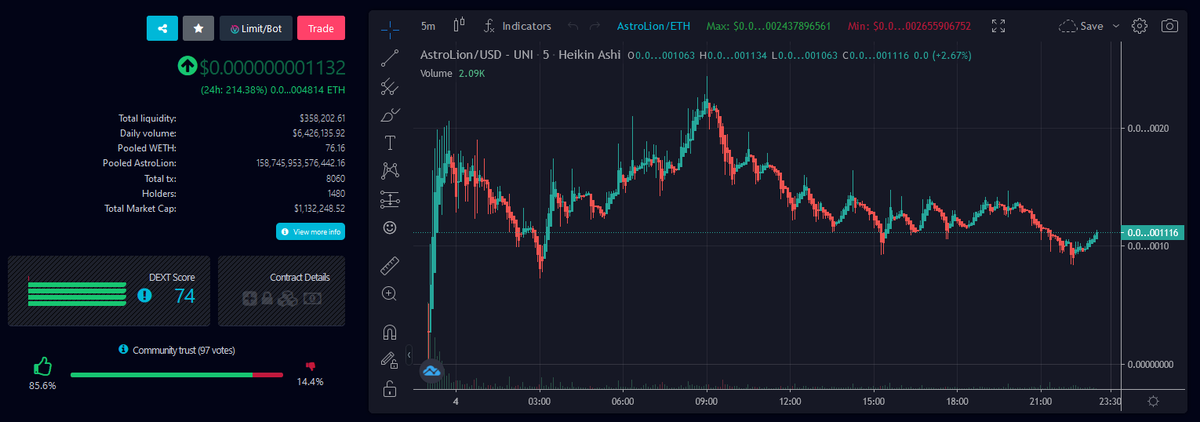
Task: Toggle Lock all drawing tools
Action: click(x=390, y=388)
